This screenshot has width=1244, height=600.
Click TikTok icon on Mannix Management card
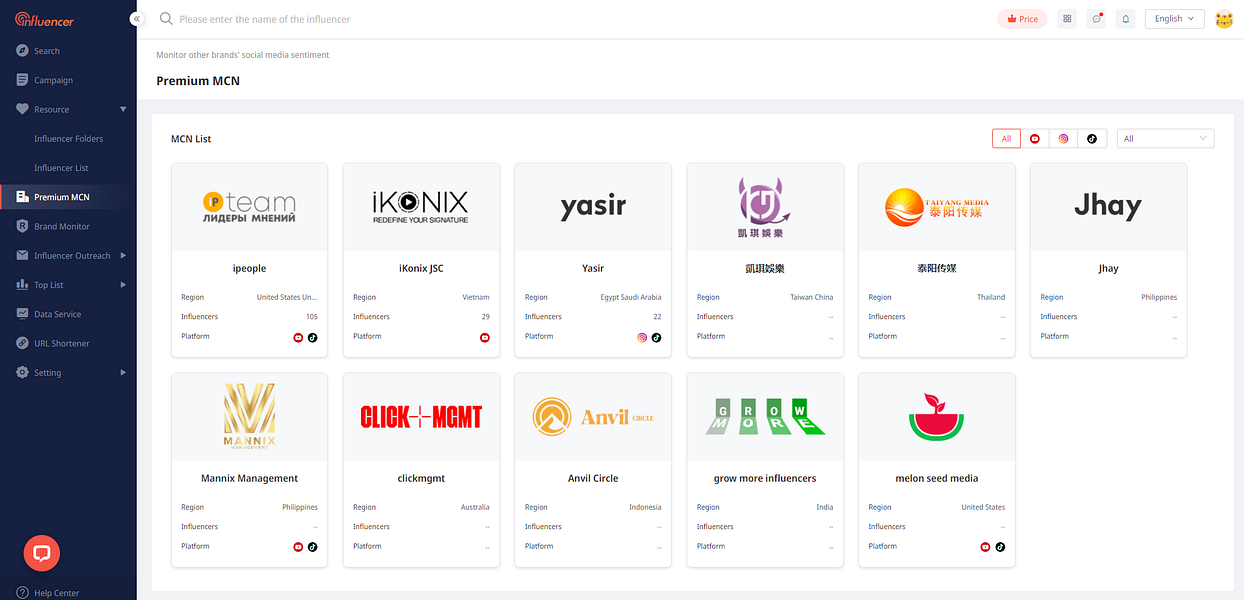[x=312, y=547]
